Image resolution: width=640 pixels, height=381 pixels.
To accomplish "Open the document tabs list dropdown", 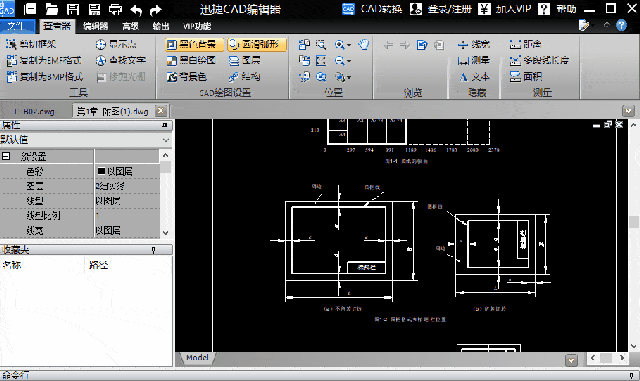I will [628, 111].
